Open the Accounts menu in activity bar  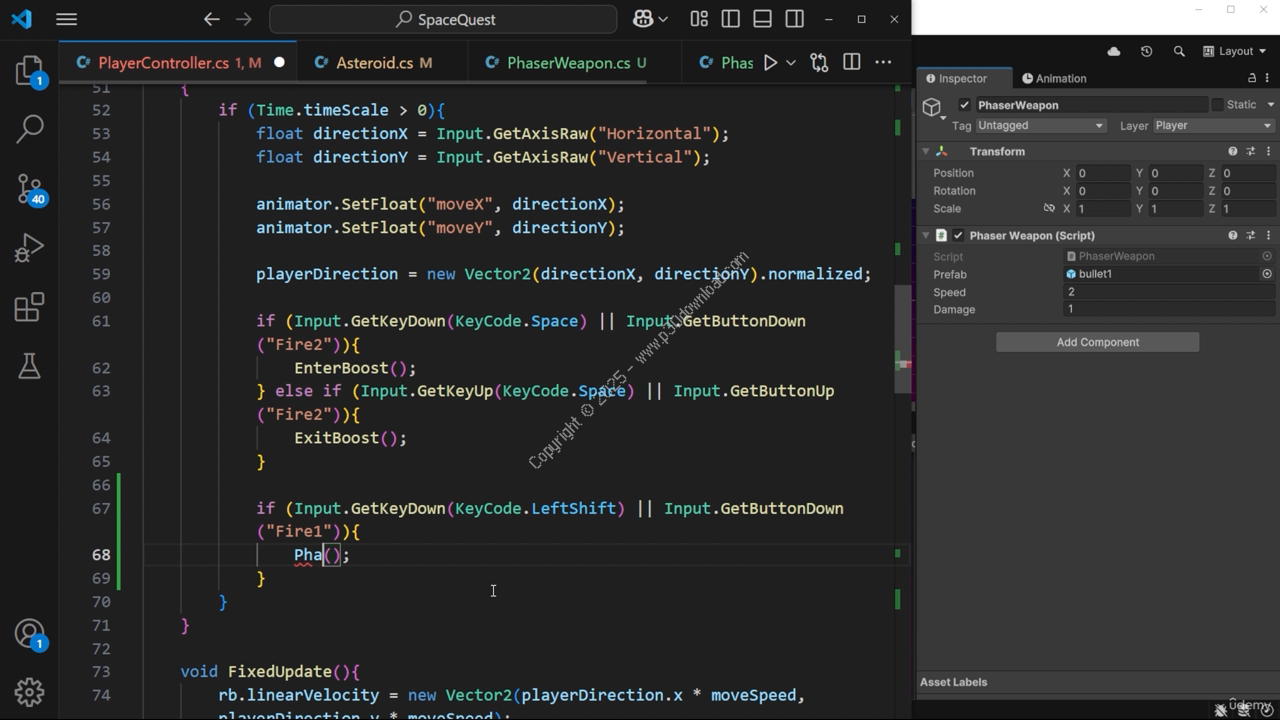[x=29, y=634]
